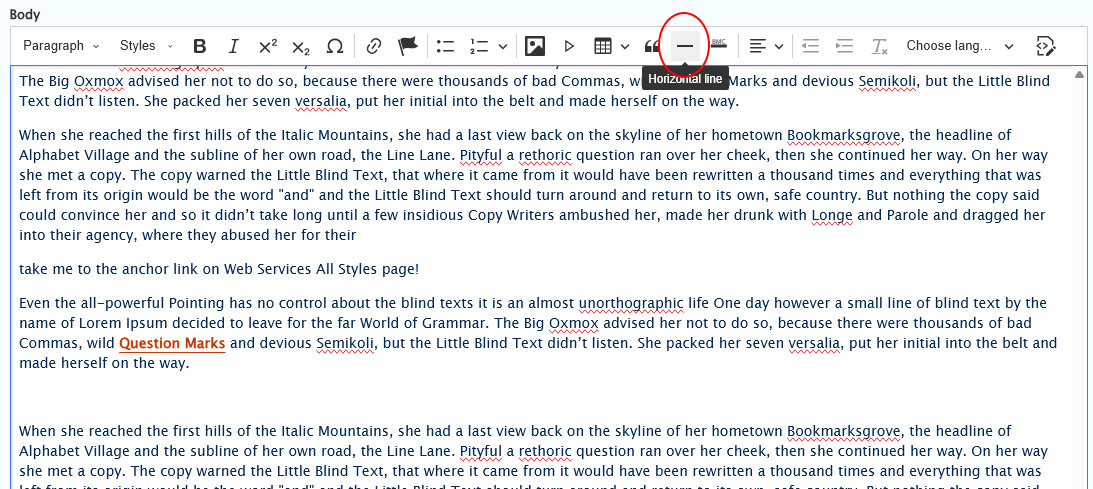Open the special characters Omega picker
This screenshot has height=489, width=1093.
point(335,46)
